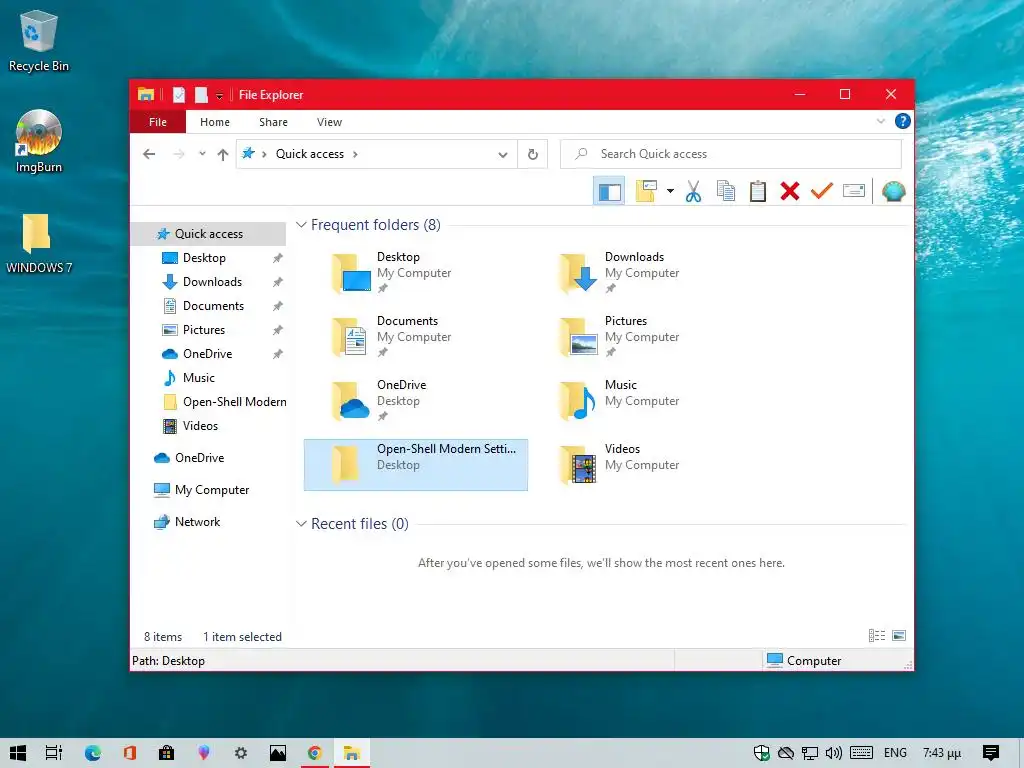Open Settings gear on the taskbar
This screenshot has height=768, width=1024.
240,753
